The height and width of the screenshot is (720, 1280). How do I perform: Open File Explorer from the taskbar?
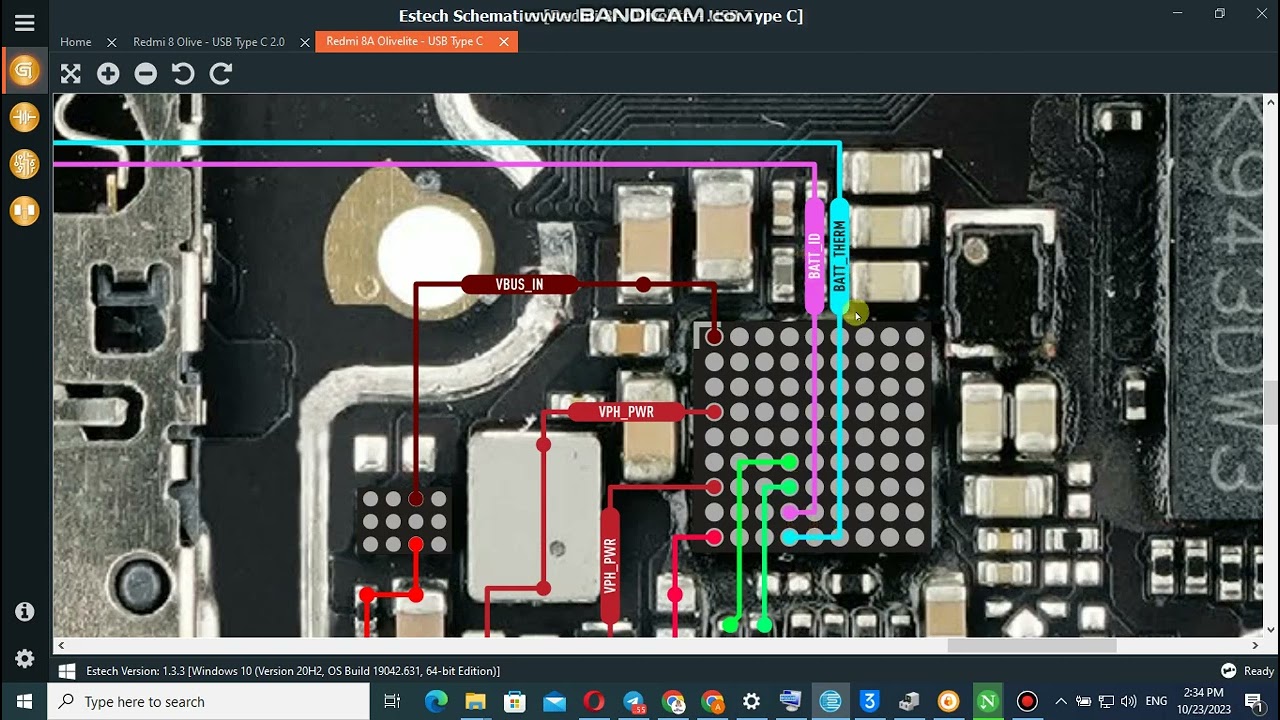[476, 701]
